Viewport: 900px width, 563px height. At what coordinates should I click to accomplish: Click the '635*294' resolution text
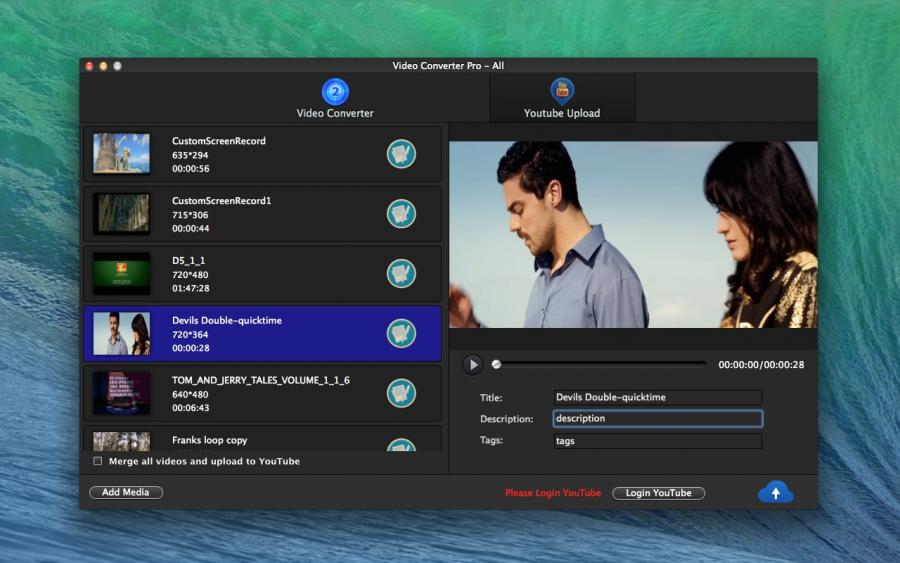(190, 156)
